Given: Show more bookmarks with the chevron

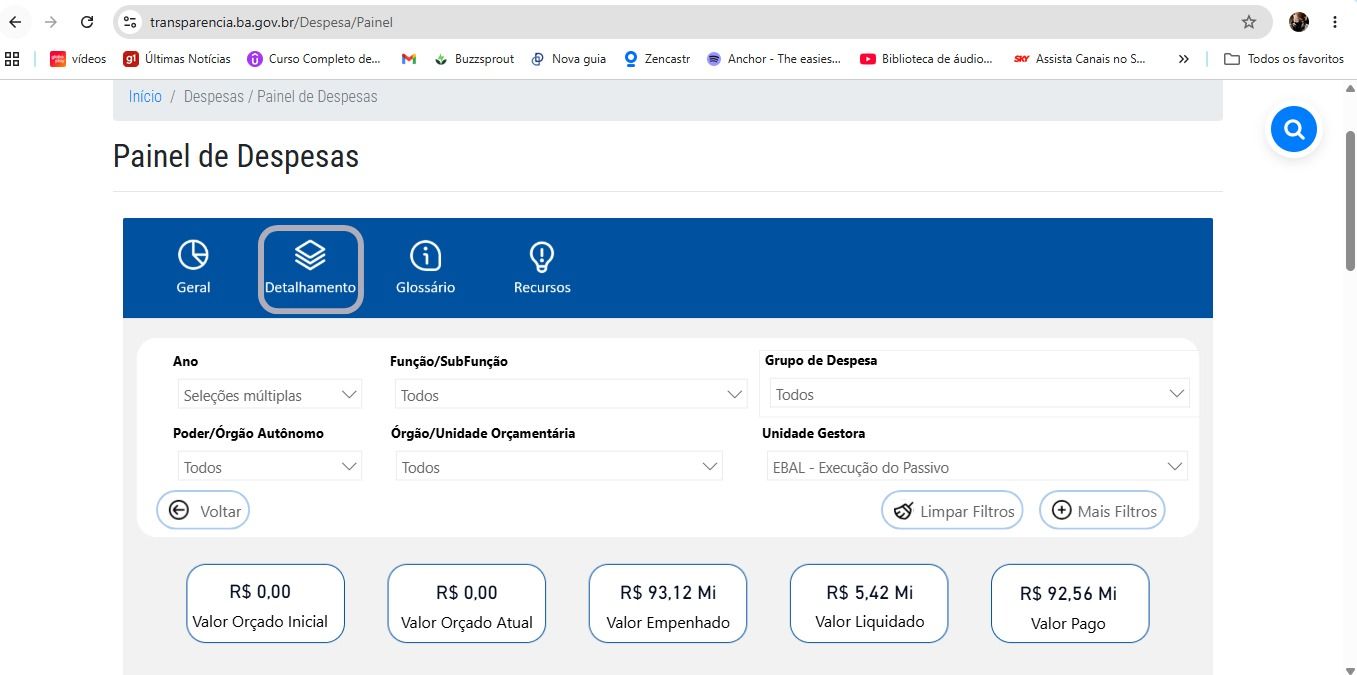Looking at the screenshot, I should (x=1183, y=59).
